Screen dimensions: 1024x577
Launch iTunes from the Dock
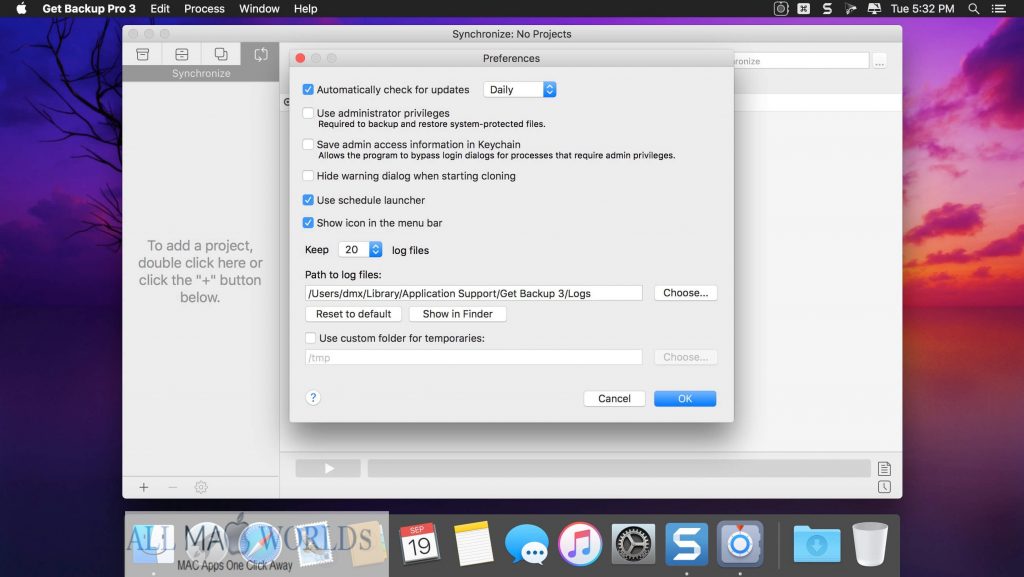pyautogui.click(x=580, y=543)
